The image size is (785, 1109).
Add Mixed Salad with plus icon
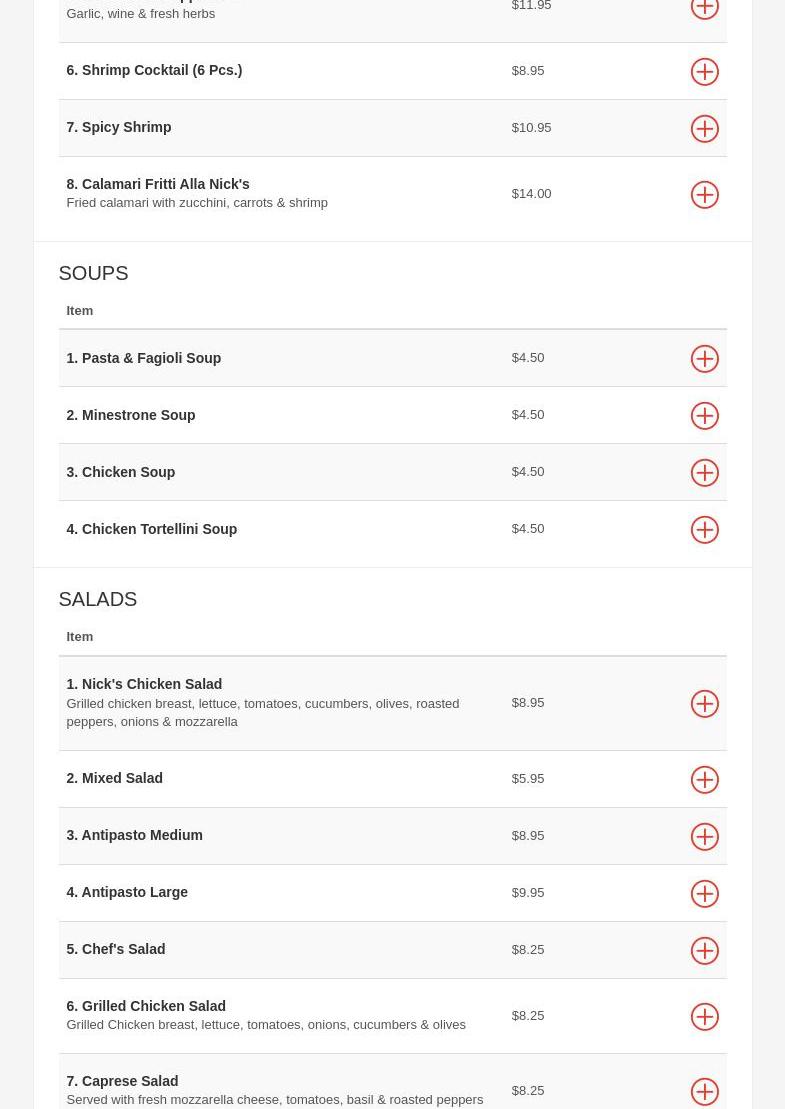(704, 780)
